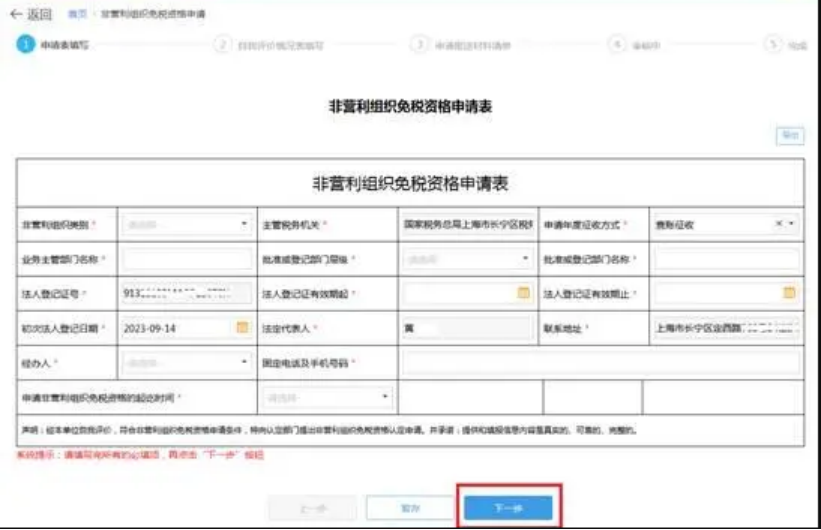Viewport: 821px width, 530px height.
Task: Click the 法人登记证号 field starting with 913
Action: (187, 294)
